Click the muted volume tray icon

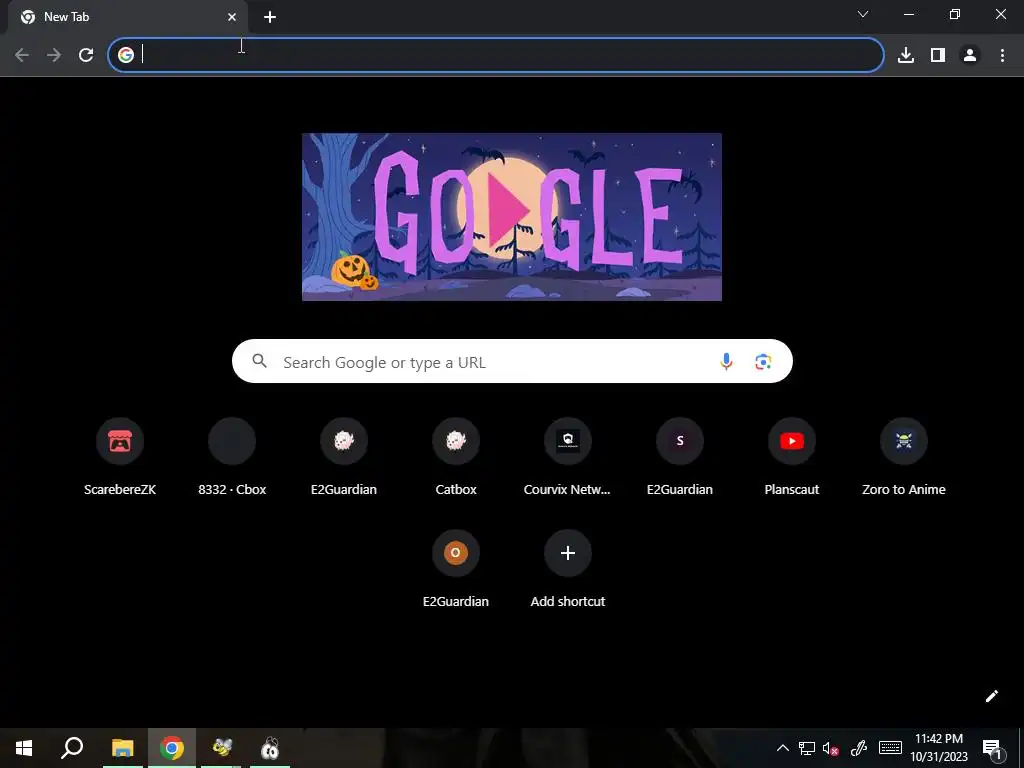(831, 748)
